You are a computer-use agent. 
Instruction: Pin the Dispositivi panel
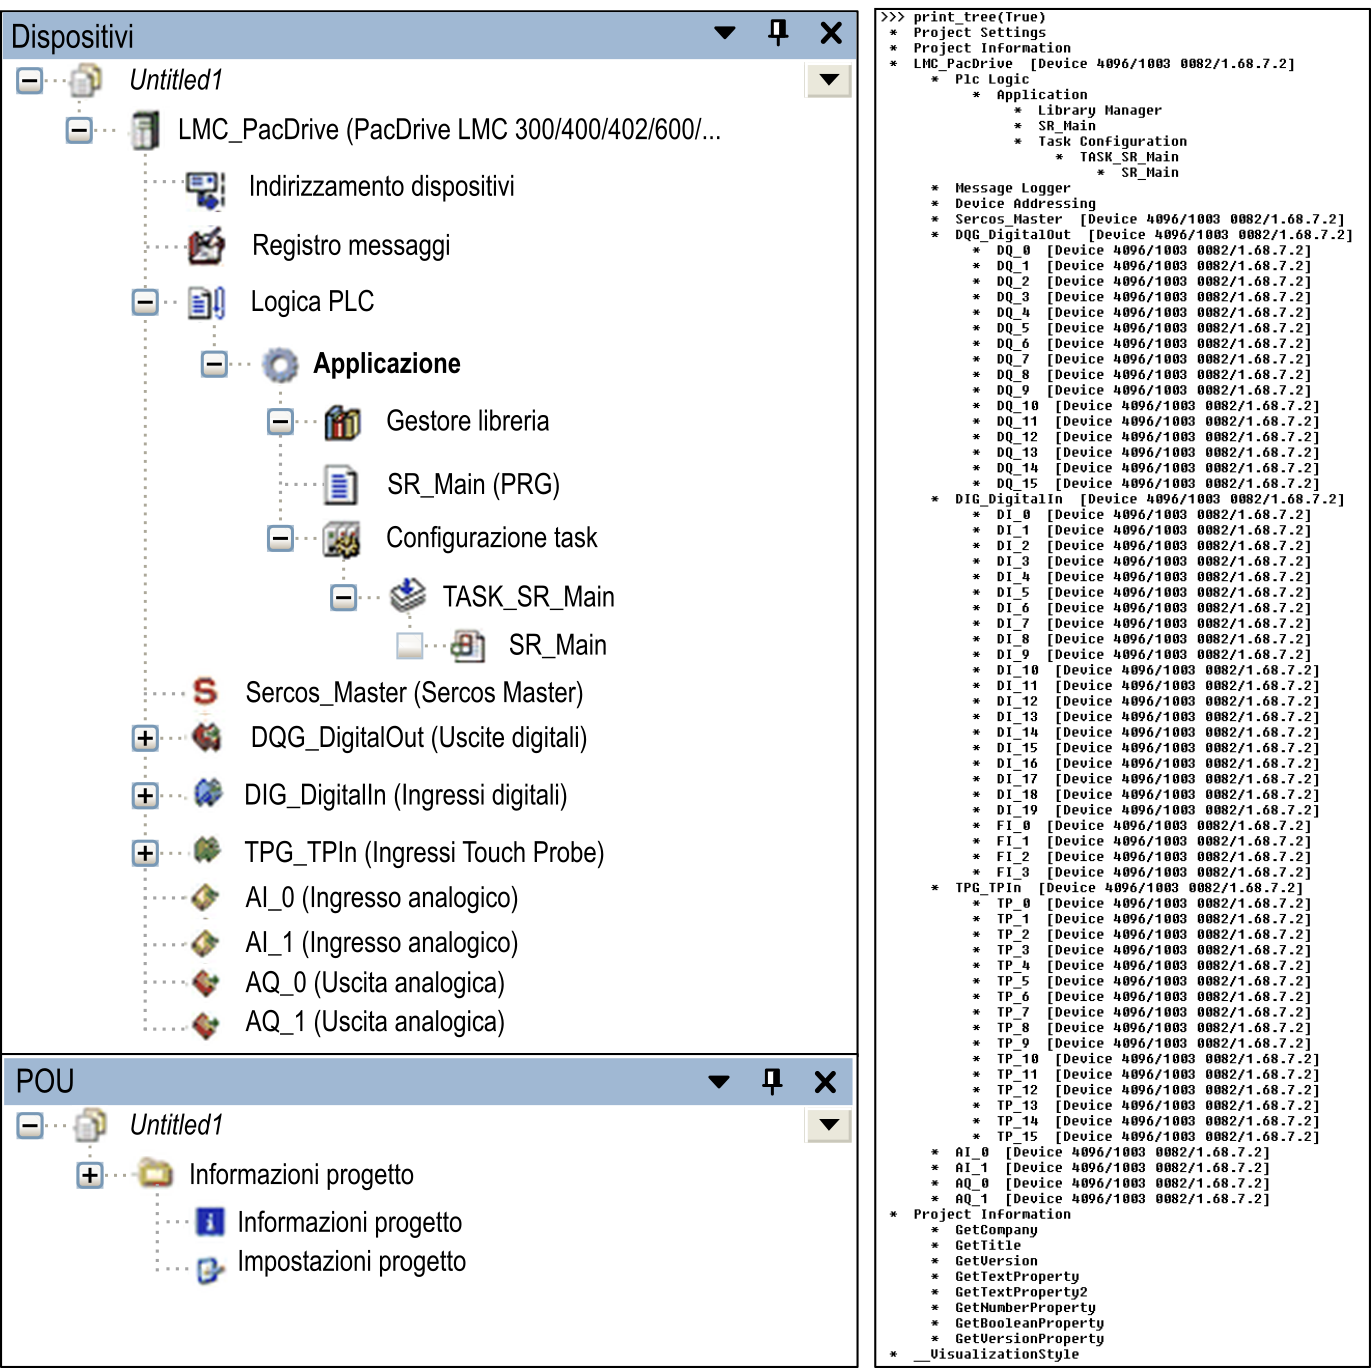(778, 33)
